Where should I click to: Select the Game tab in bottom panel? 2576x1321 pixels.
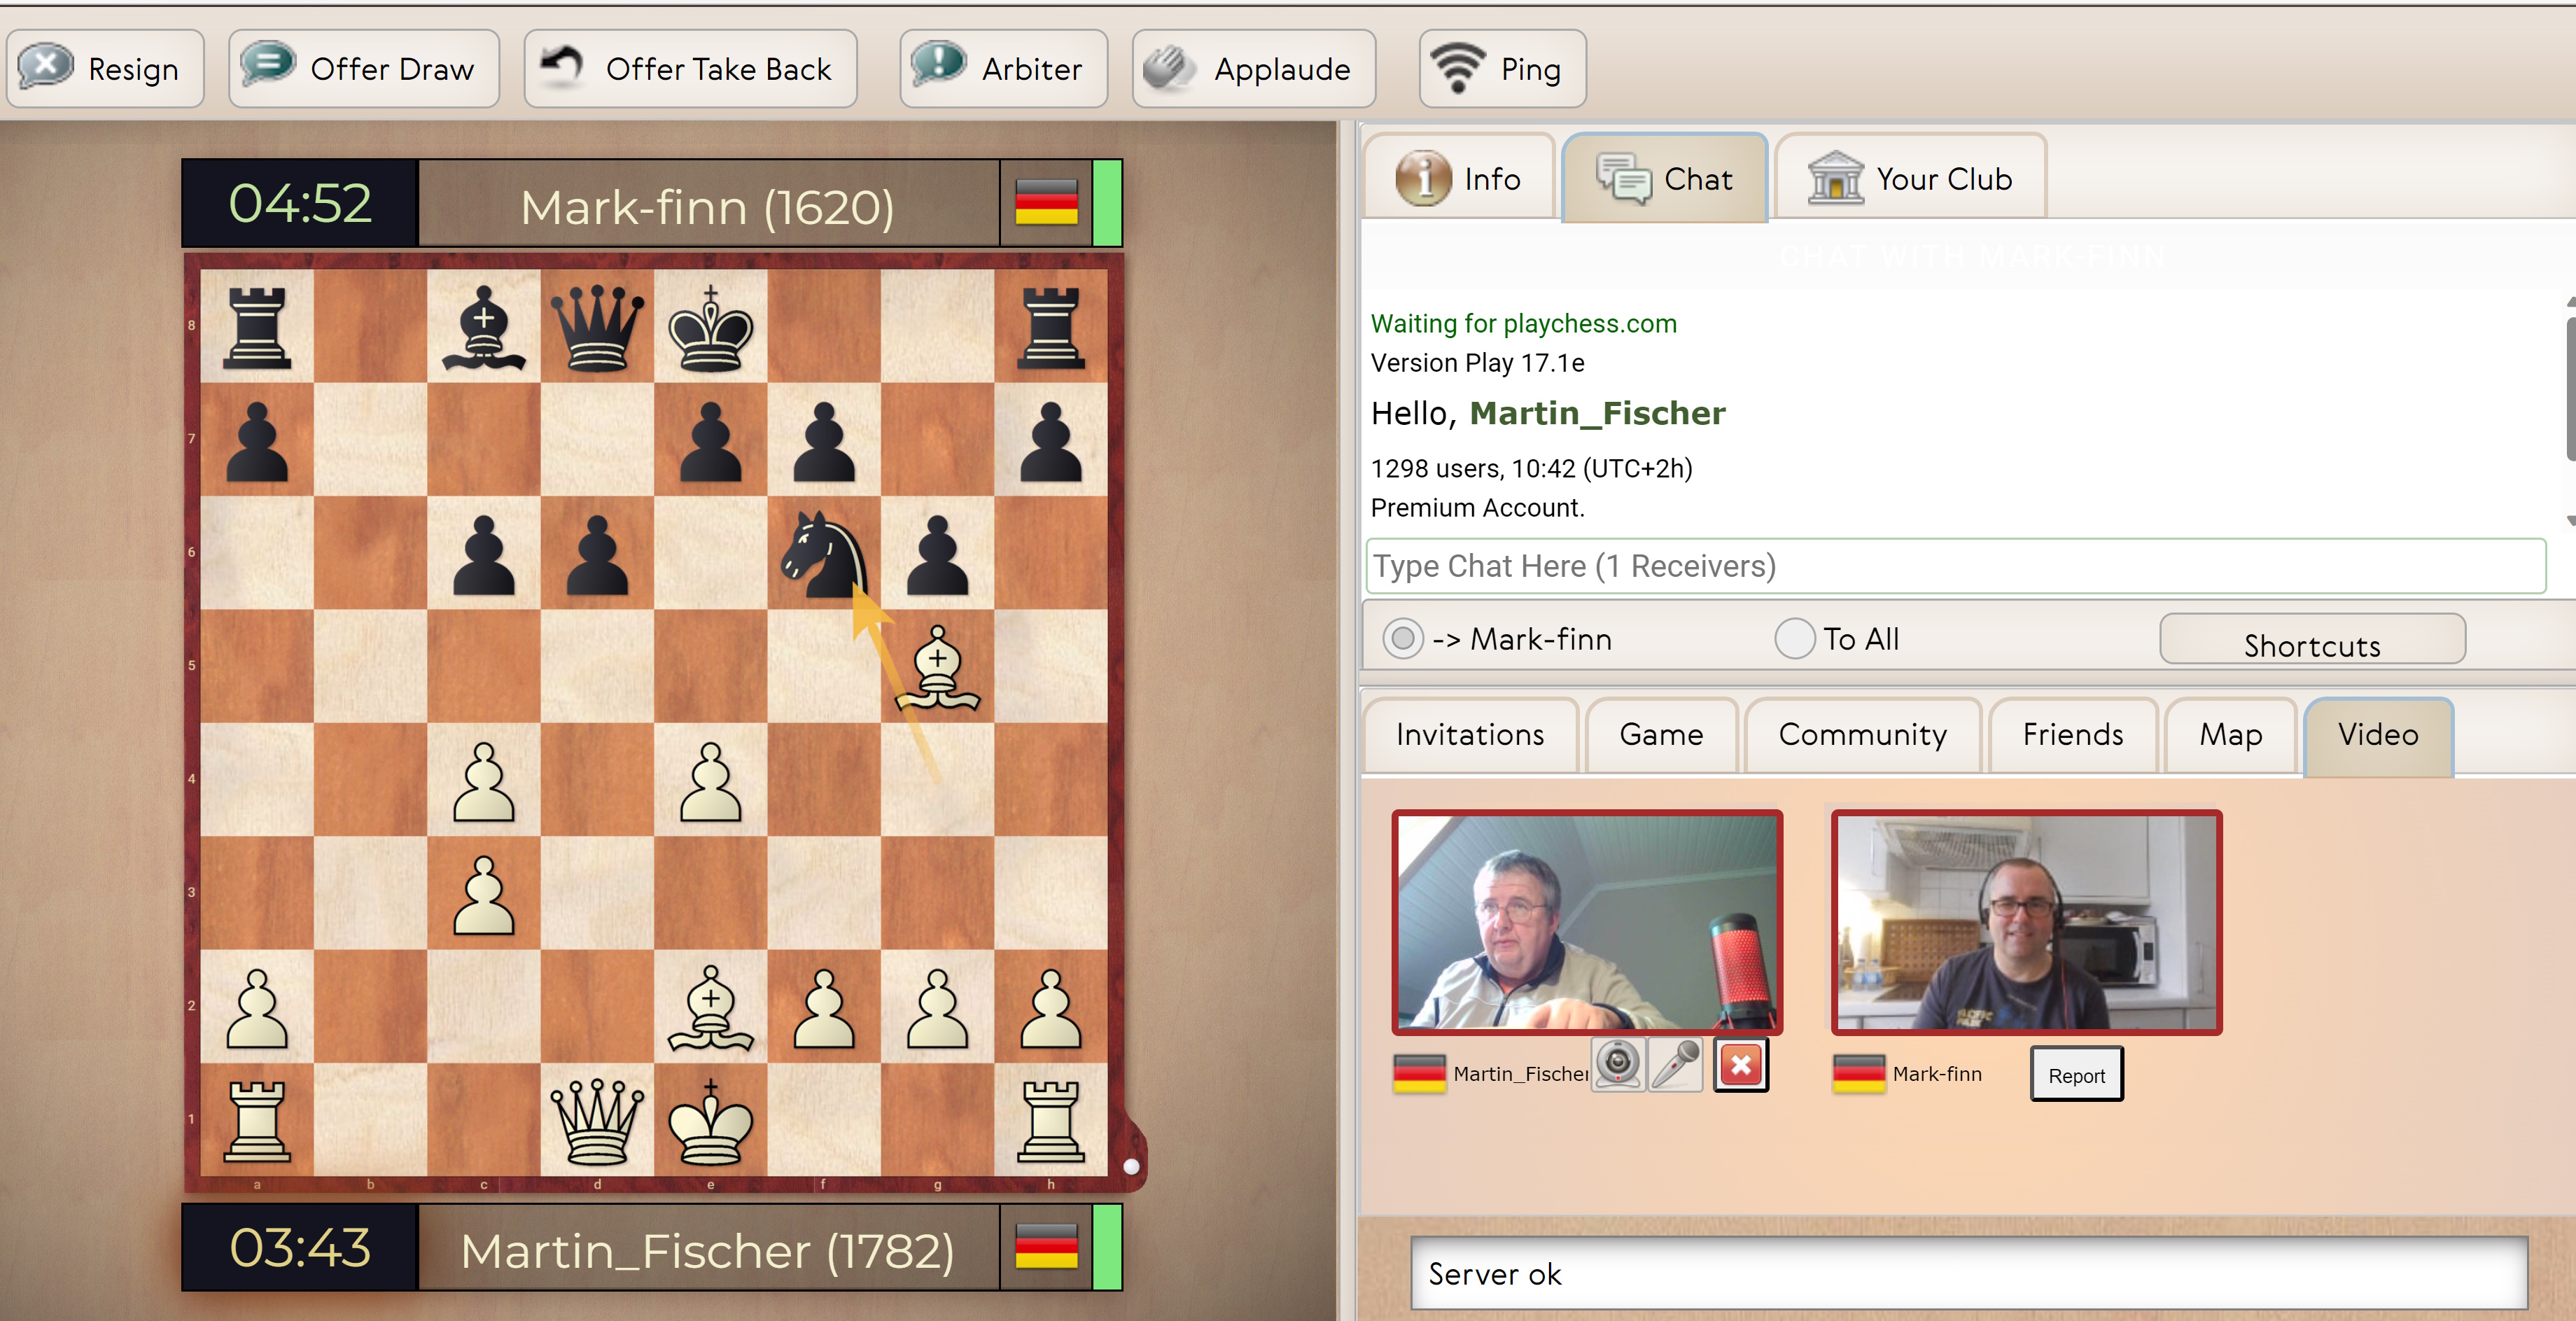[x=1658, y=733]
